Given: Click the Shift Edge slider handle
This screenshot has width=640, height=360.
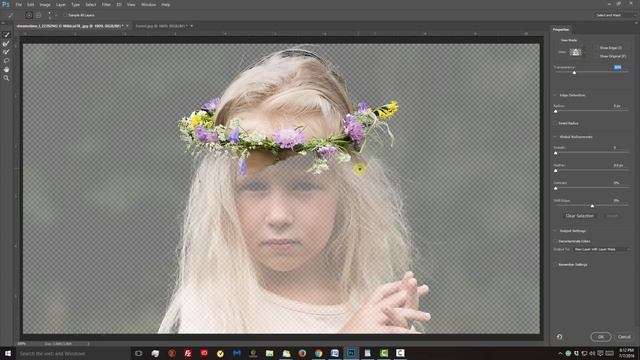Looking at the screenshot, I should (592, 206).
